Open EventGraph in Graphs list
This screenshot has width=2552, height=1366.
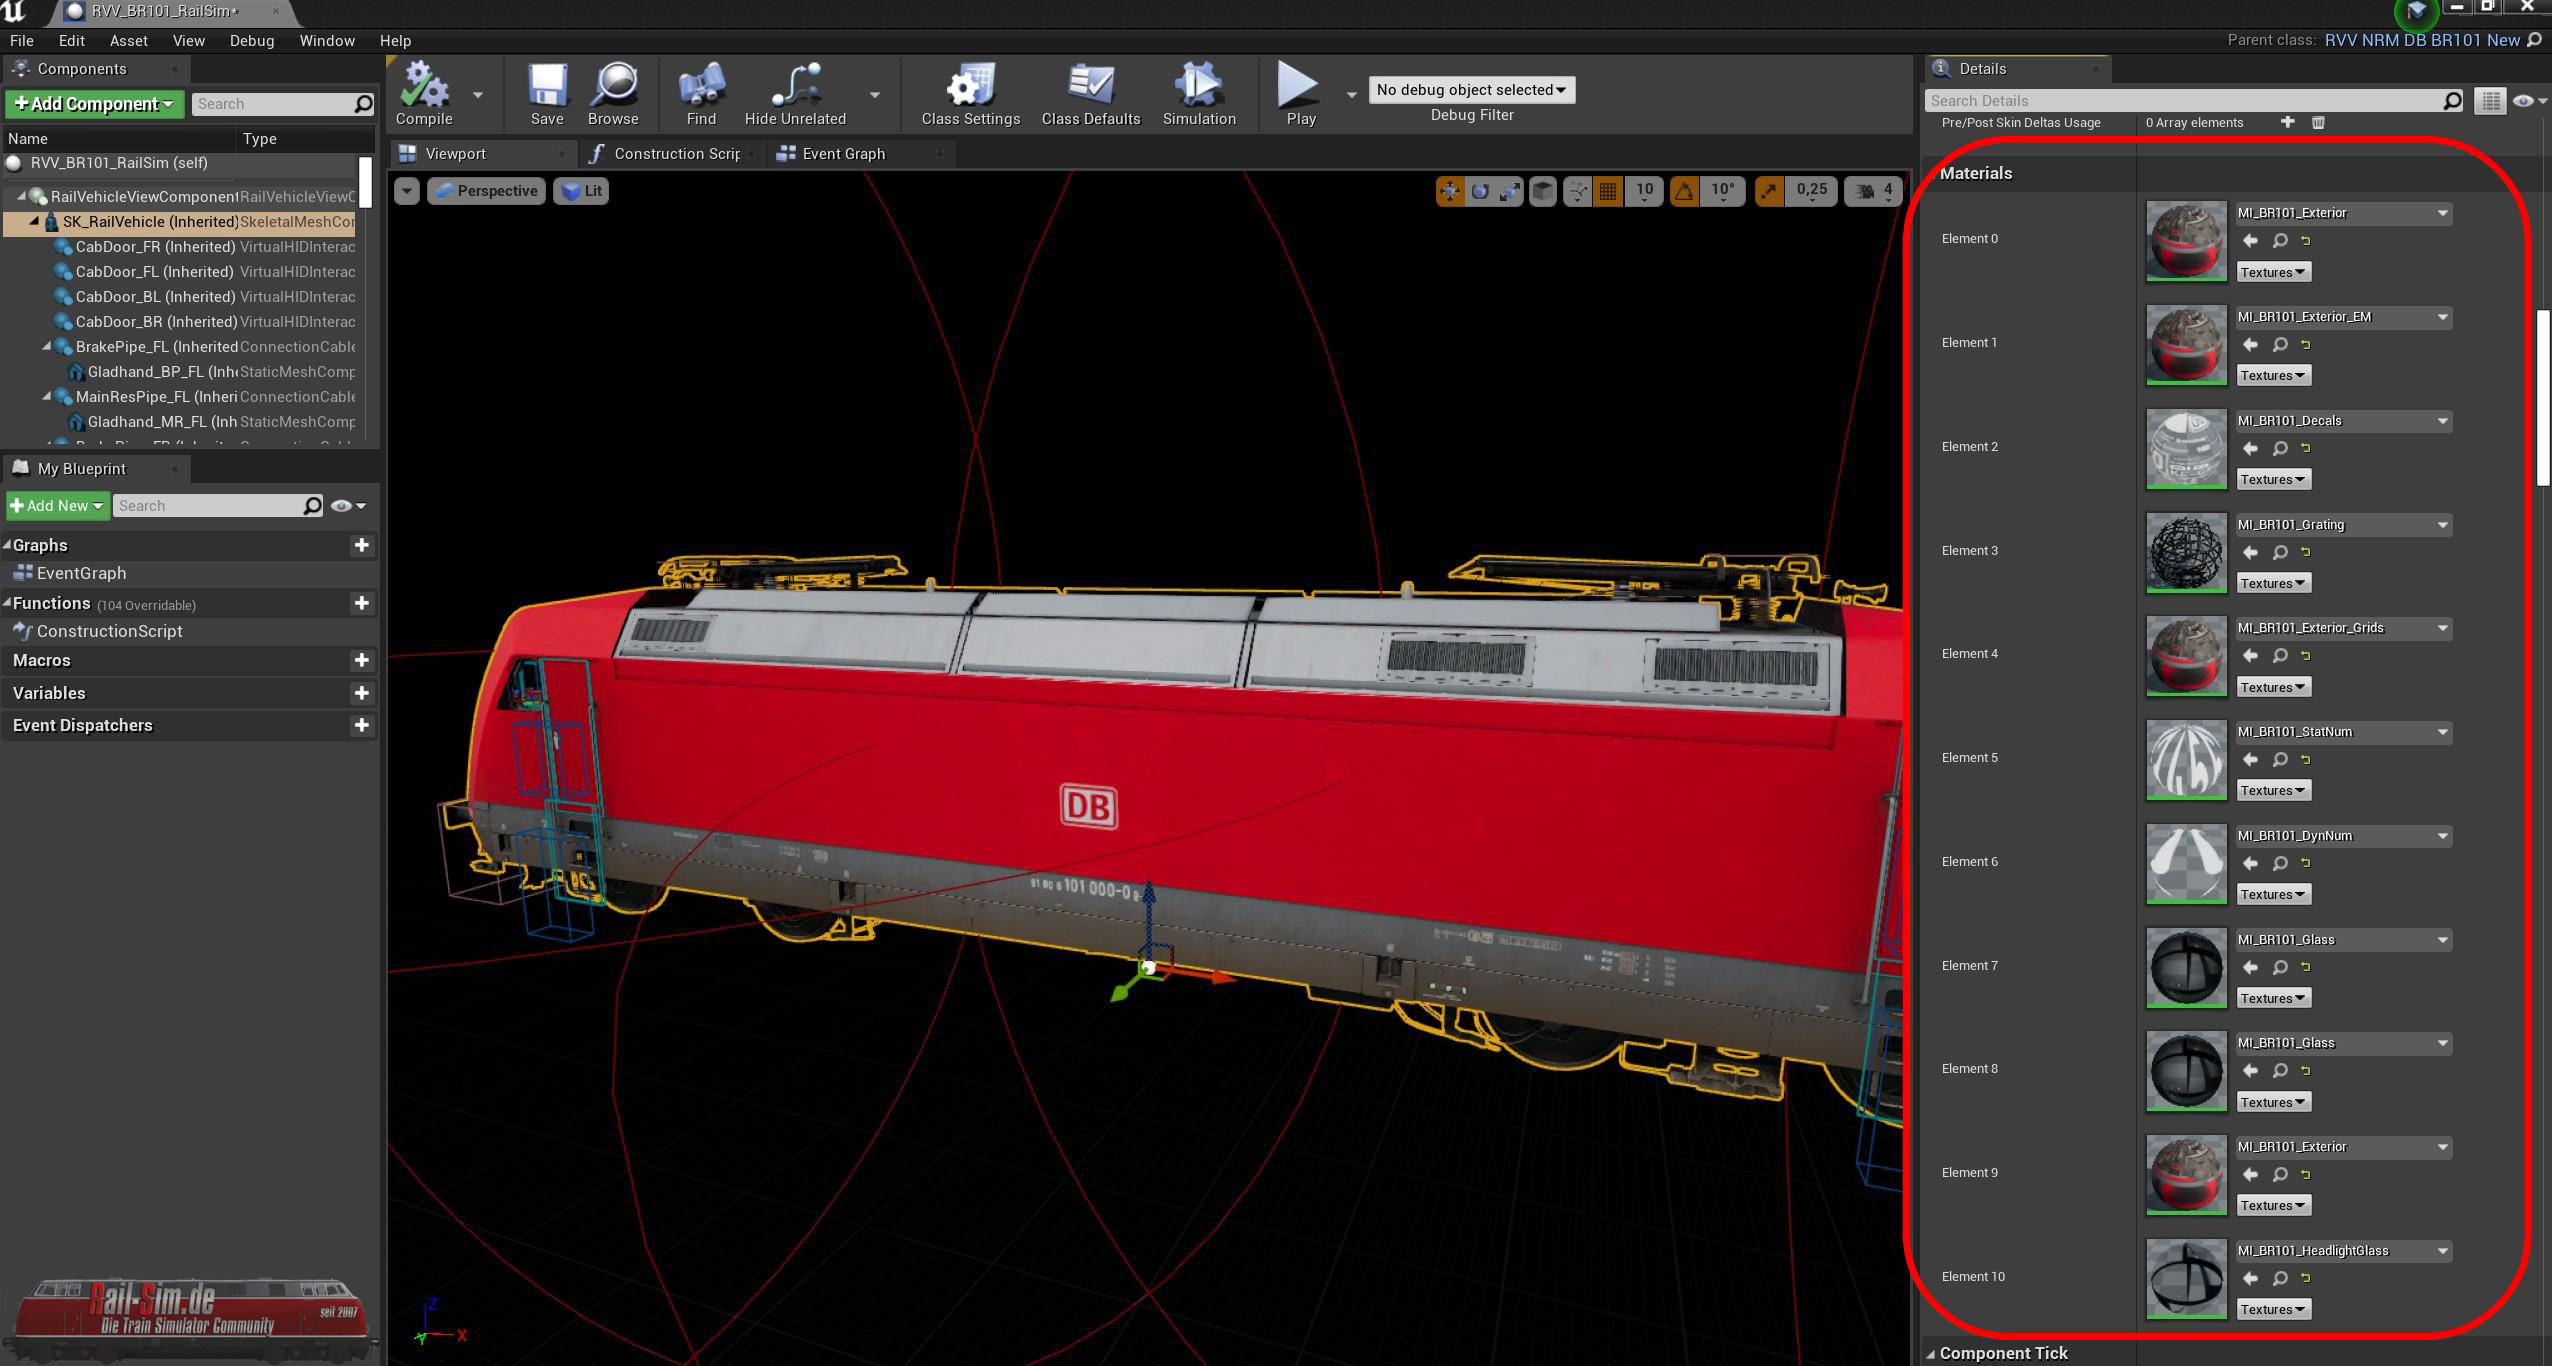(x=80, y=573)
